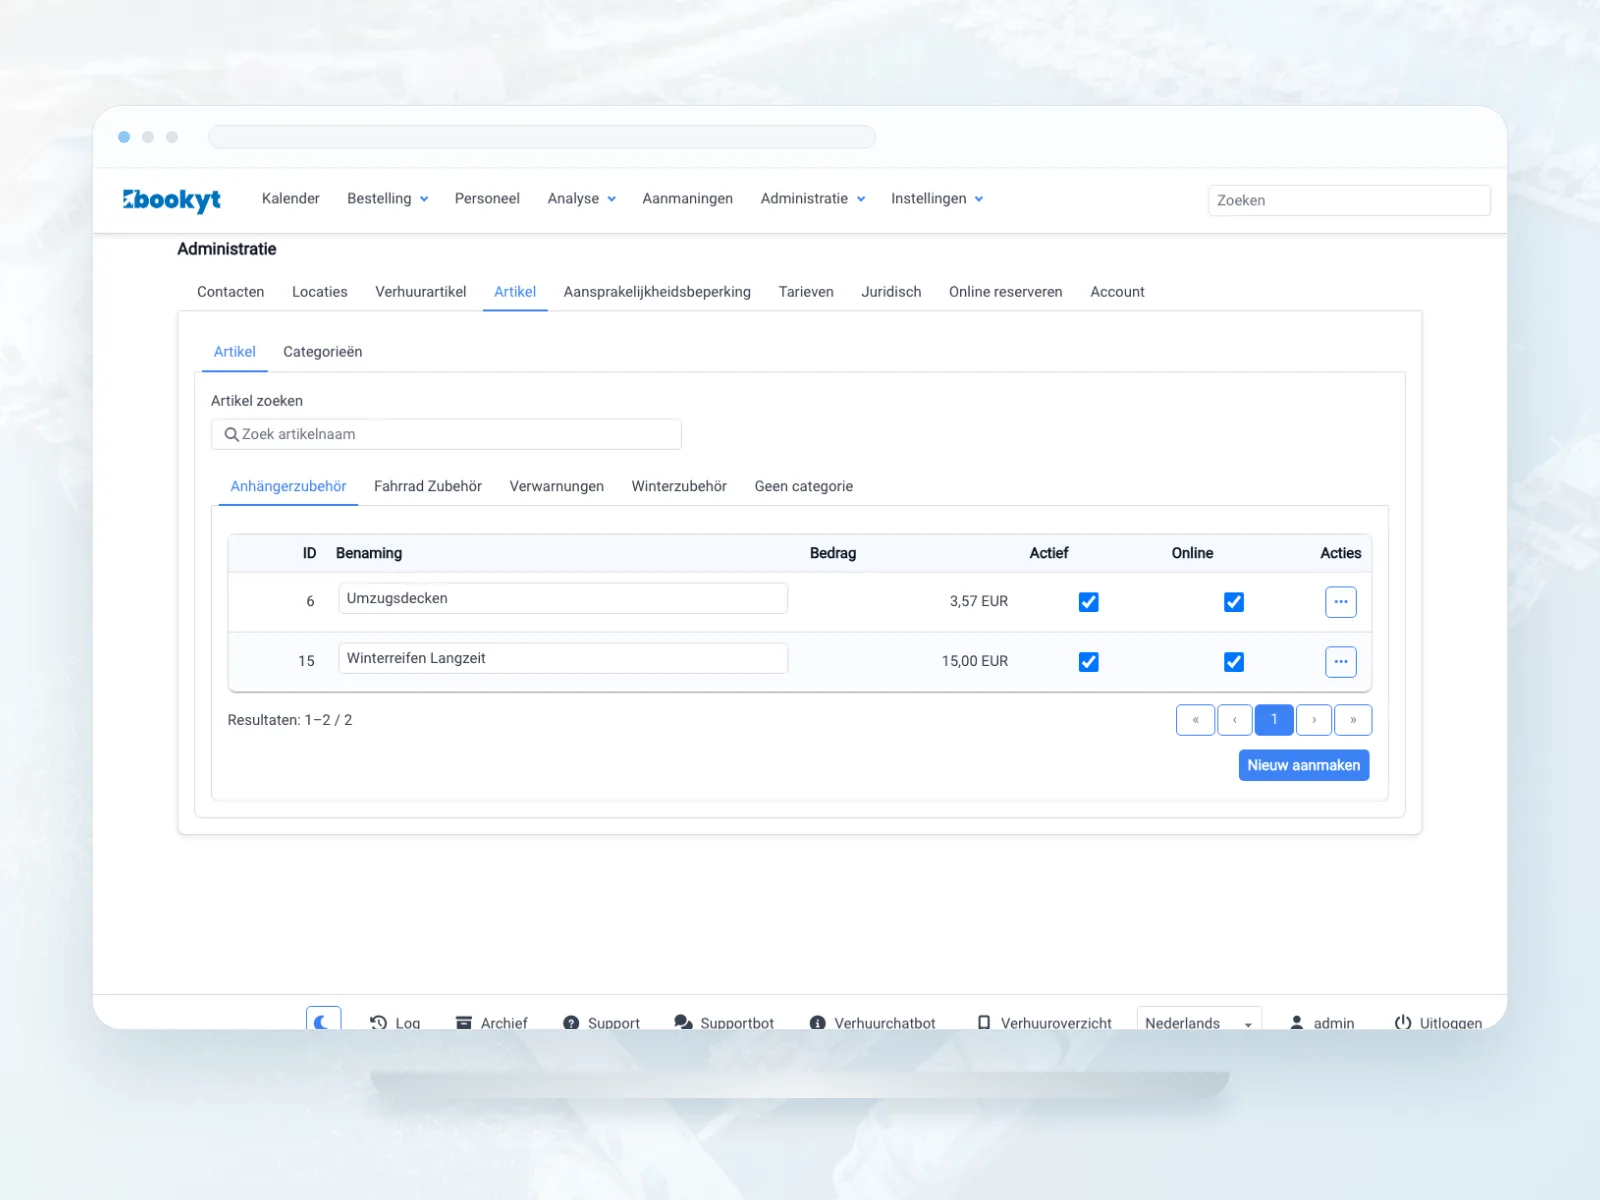Open the Archief box icon
The width and height of the screenshot is (1600, 1200).
(464, 1022)
